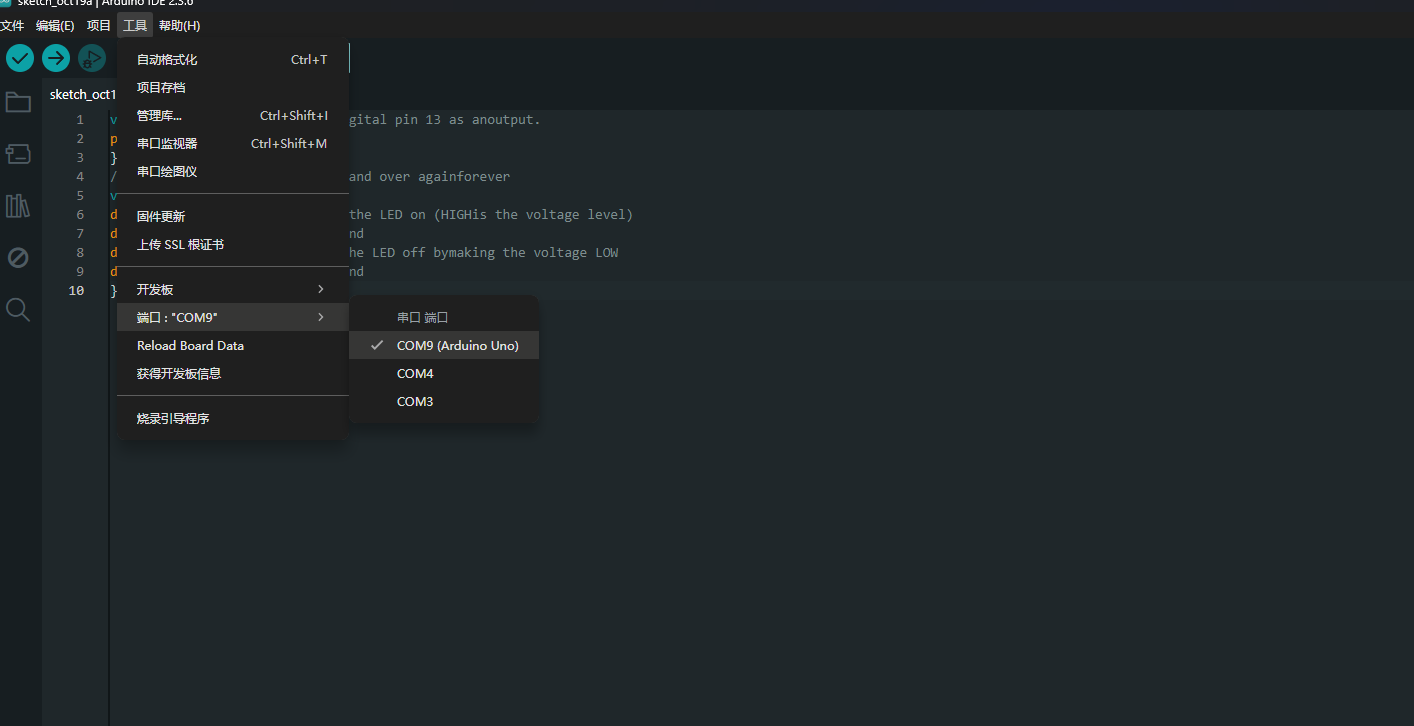Select 上传 SSL 根证书 menu entry
Screen dimensions: 1414x726
pyautogui.click(x=233, y=244)
